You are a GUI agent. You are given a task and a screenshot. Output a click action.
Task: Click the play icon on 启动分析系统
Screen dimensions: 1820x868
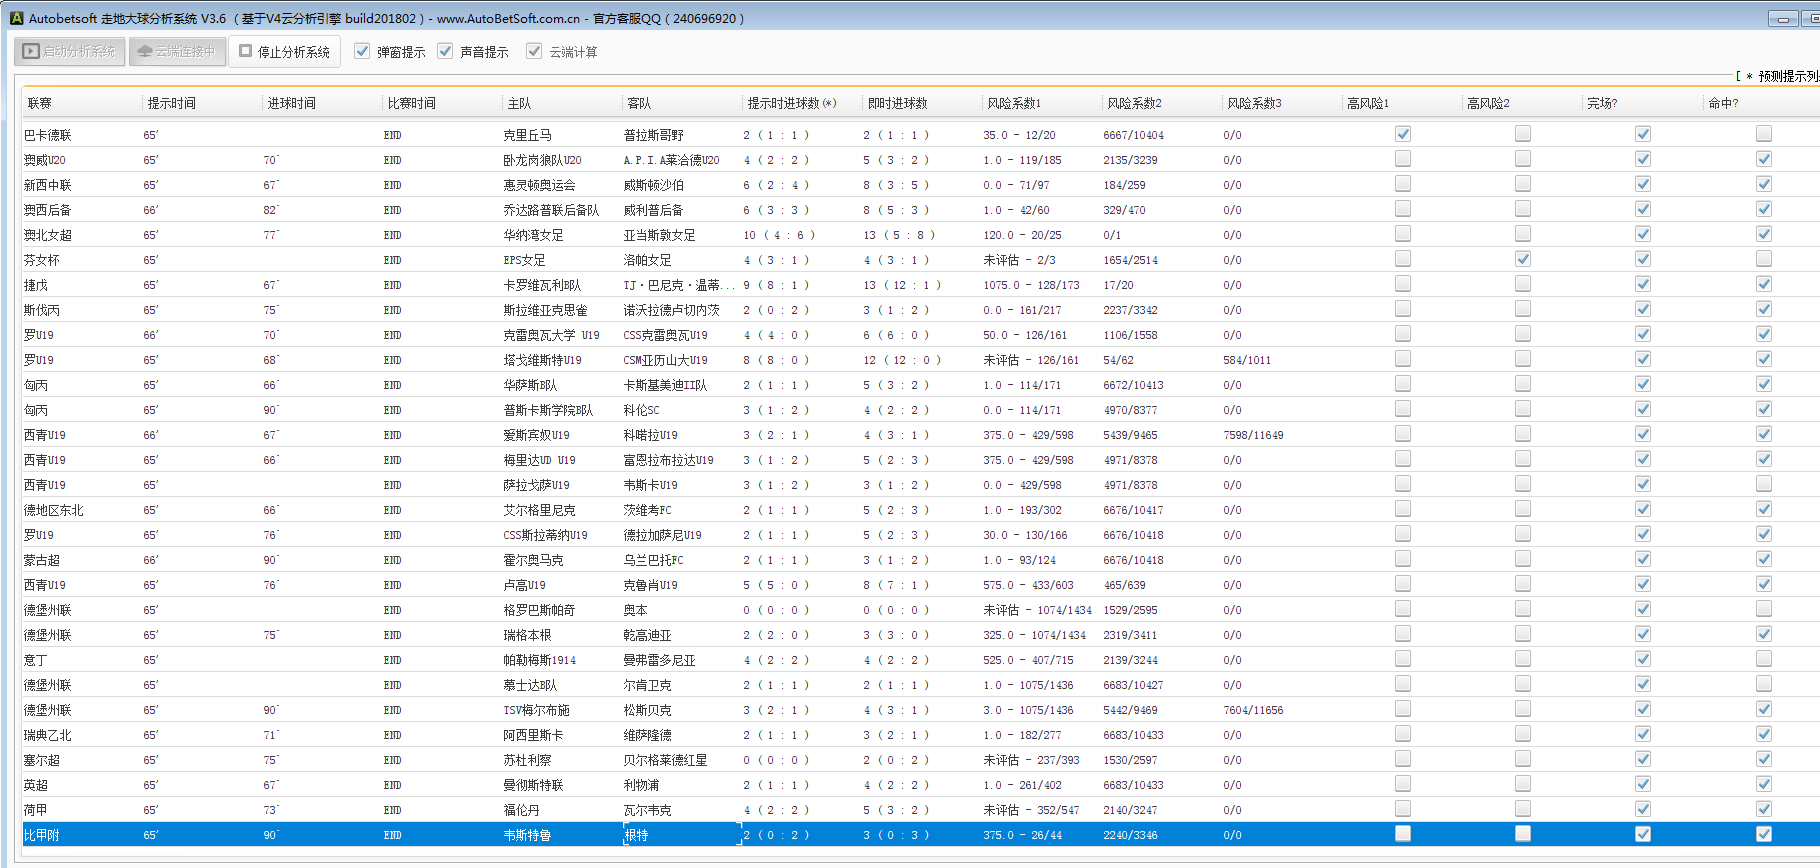tap(32, 52)
